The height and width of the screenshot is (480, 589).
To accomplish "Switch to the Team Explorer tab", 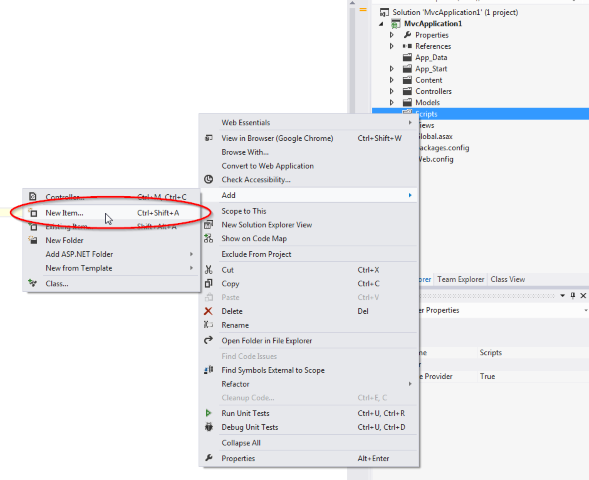I will pyautogui.click(x=461, y=279).
